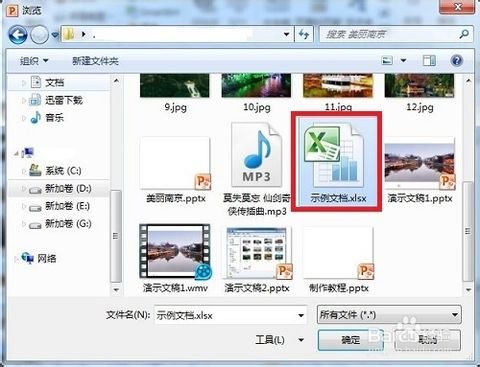Click the 文件名 input field
Viewport: 480px width, 367px height.
(230, 315)
